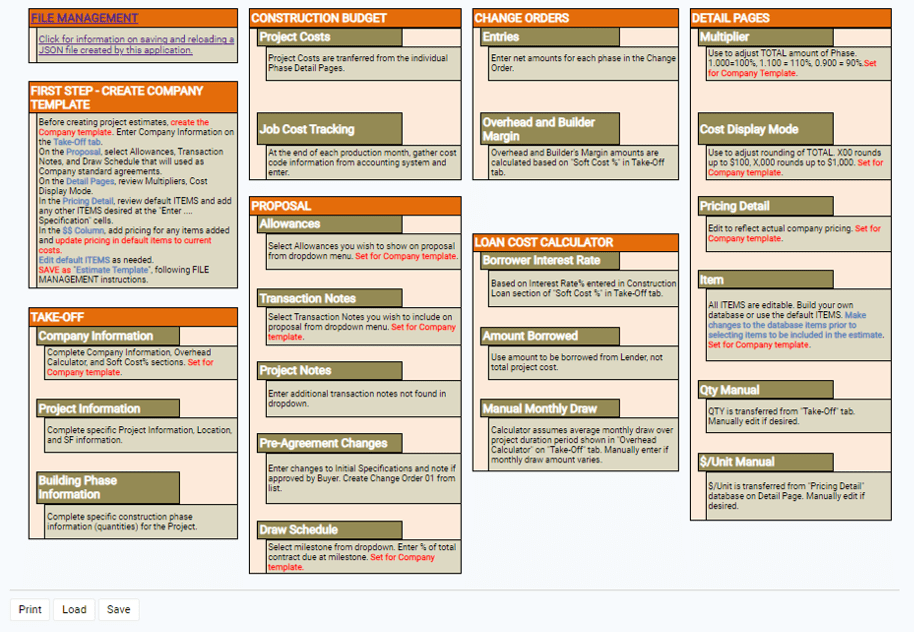
Task: Click the 'Qty Manual' subheading
Action: tap(766, 390)
